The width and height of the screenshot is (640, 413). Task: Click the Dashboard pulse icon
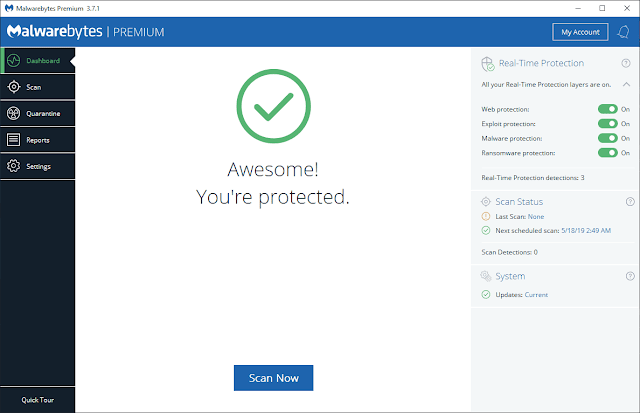tap(13, 60)
